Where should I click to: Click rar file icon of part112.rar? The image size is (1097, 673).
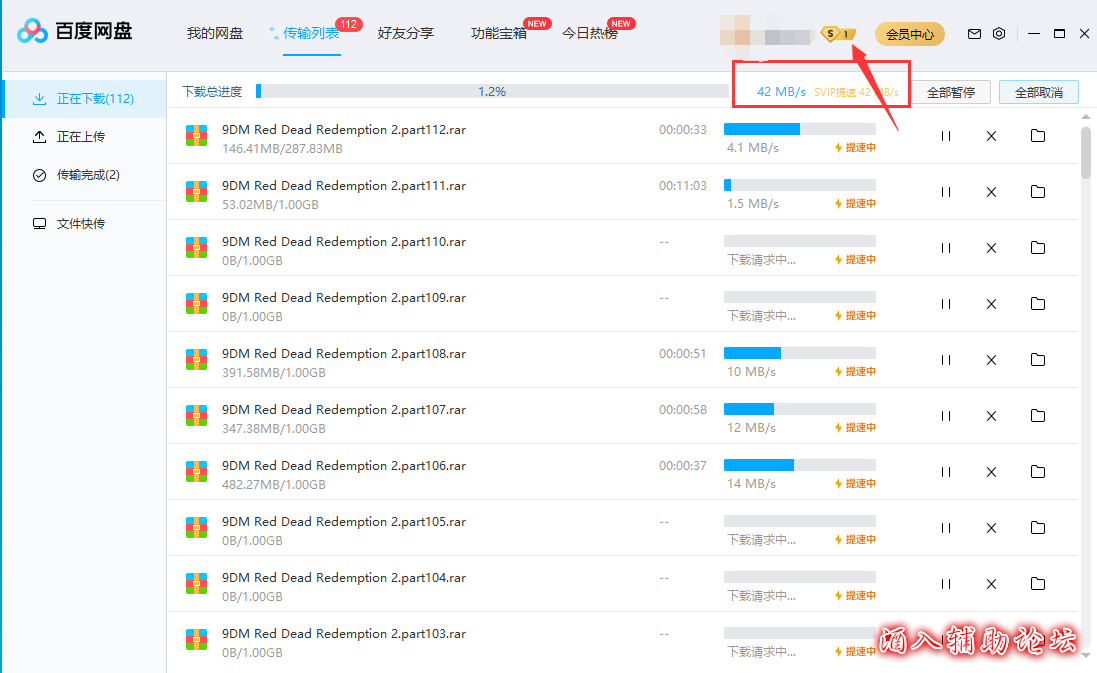pos(196,135)
